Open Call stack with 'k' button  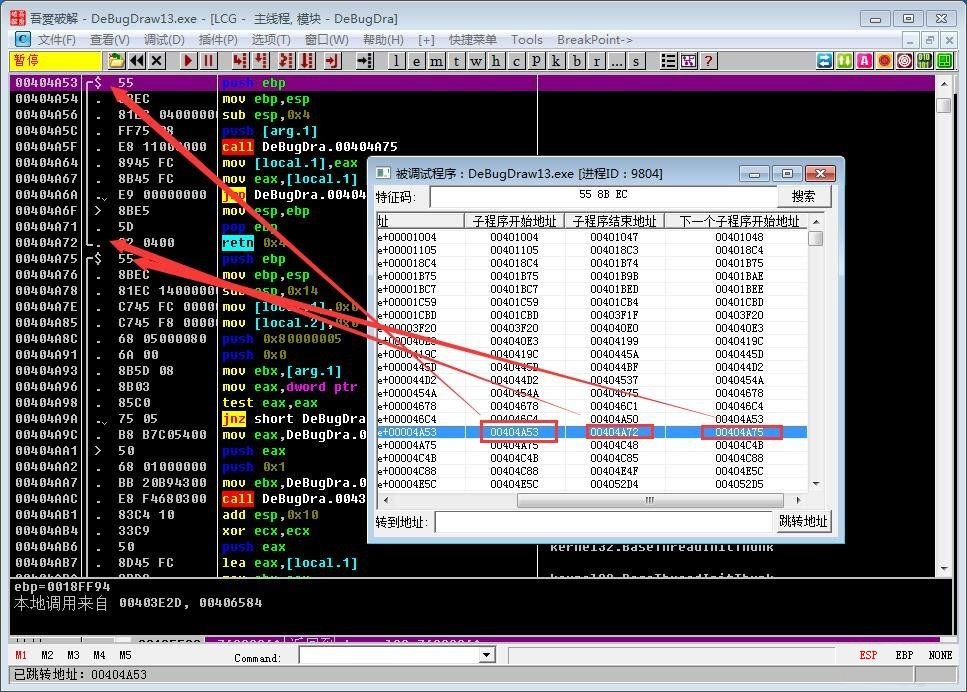pos(556,60)
